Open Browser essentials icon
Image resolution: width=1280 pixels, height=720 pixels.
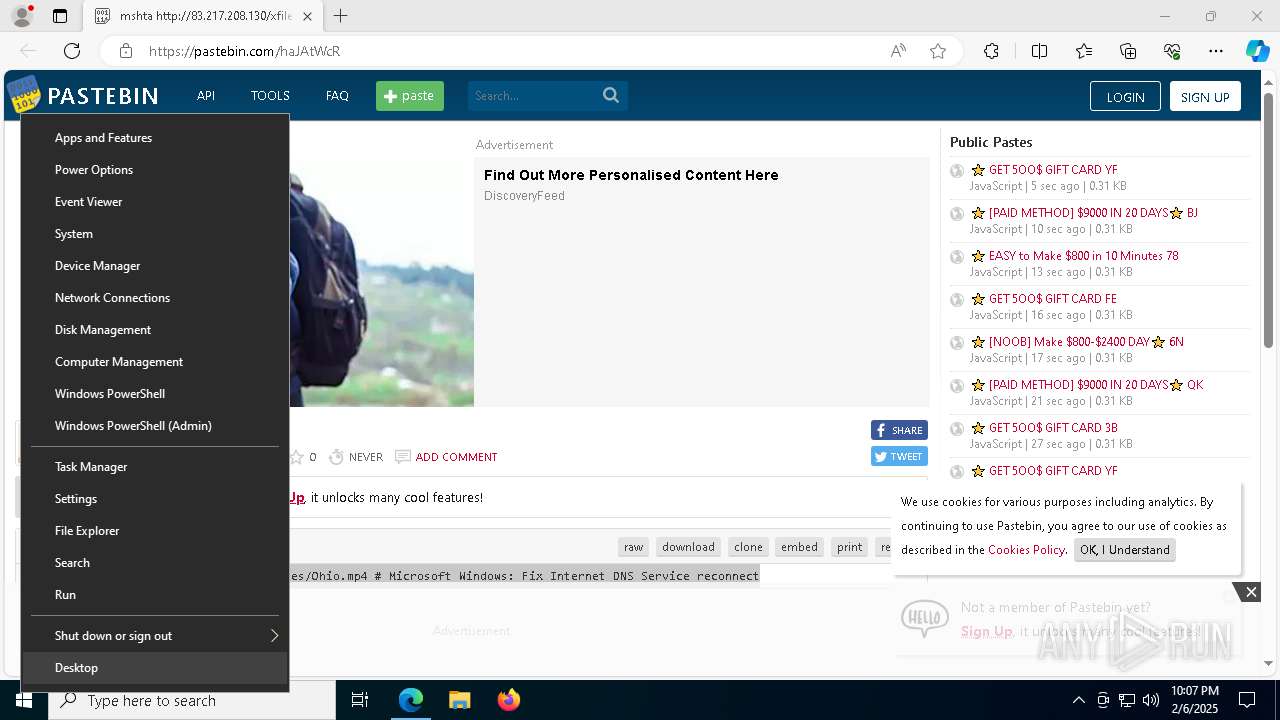(1172, 51)
